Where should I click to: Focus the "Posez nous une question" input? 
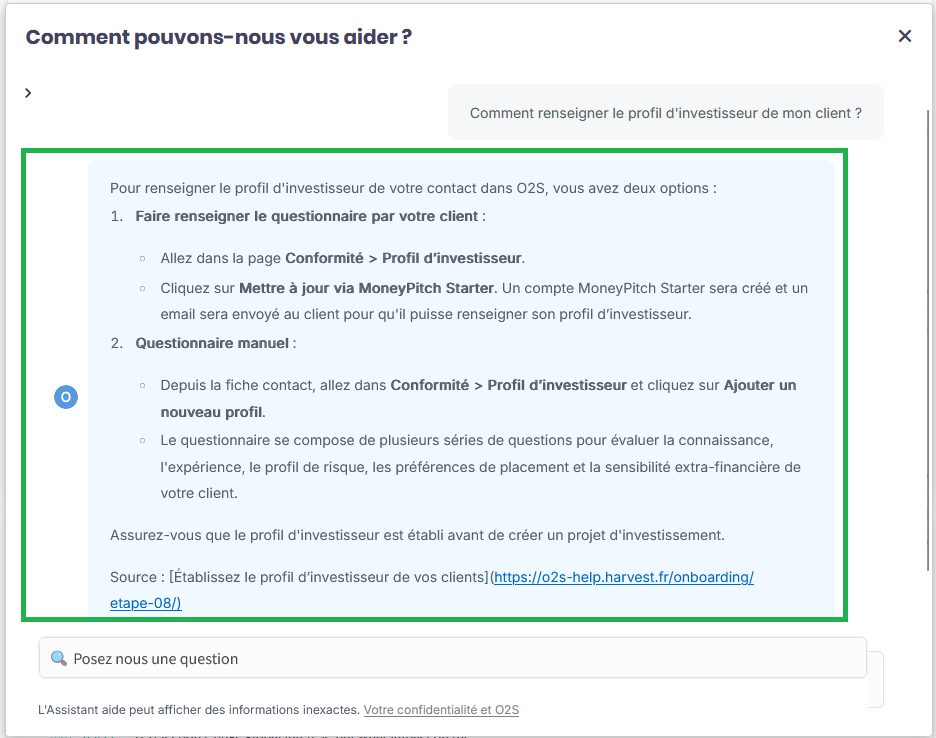click(x=460, y=659)
